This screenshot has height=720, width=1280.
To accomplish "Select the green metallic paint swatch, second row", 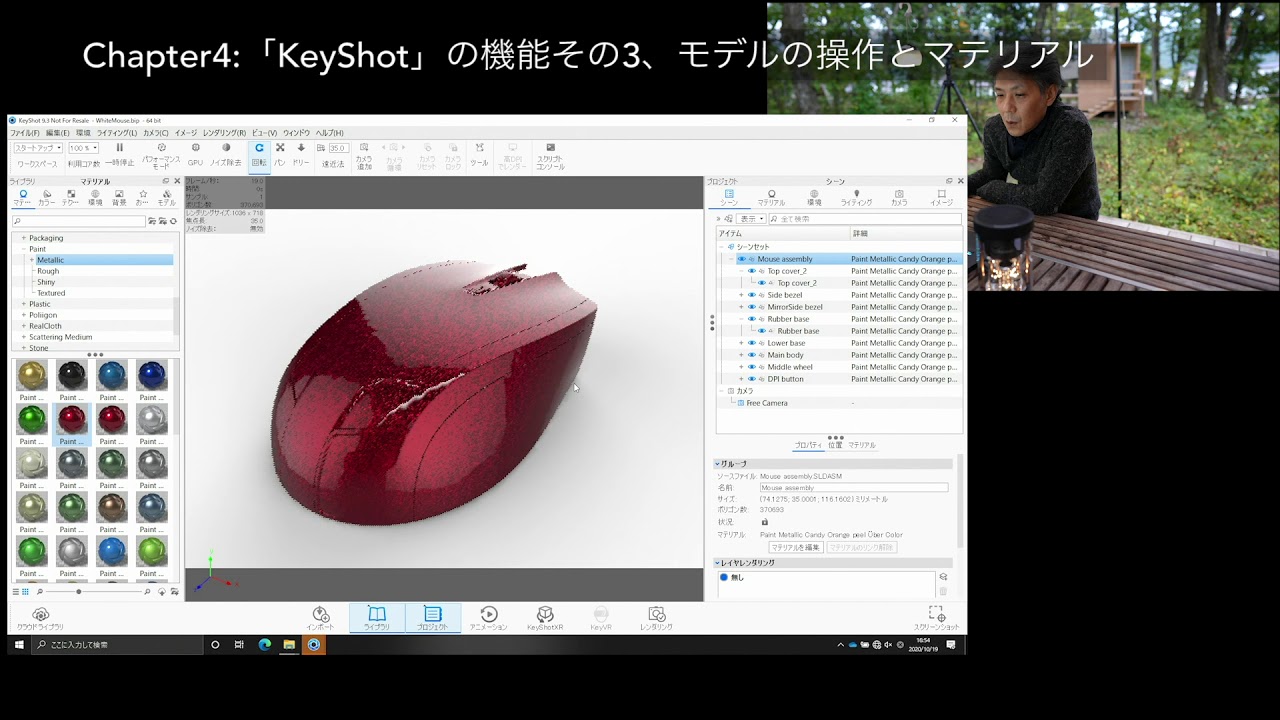I will (x=32, y=419).
